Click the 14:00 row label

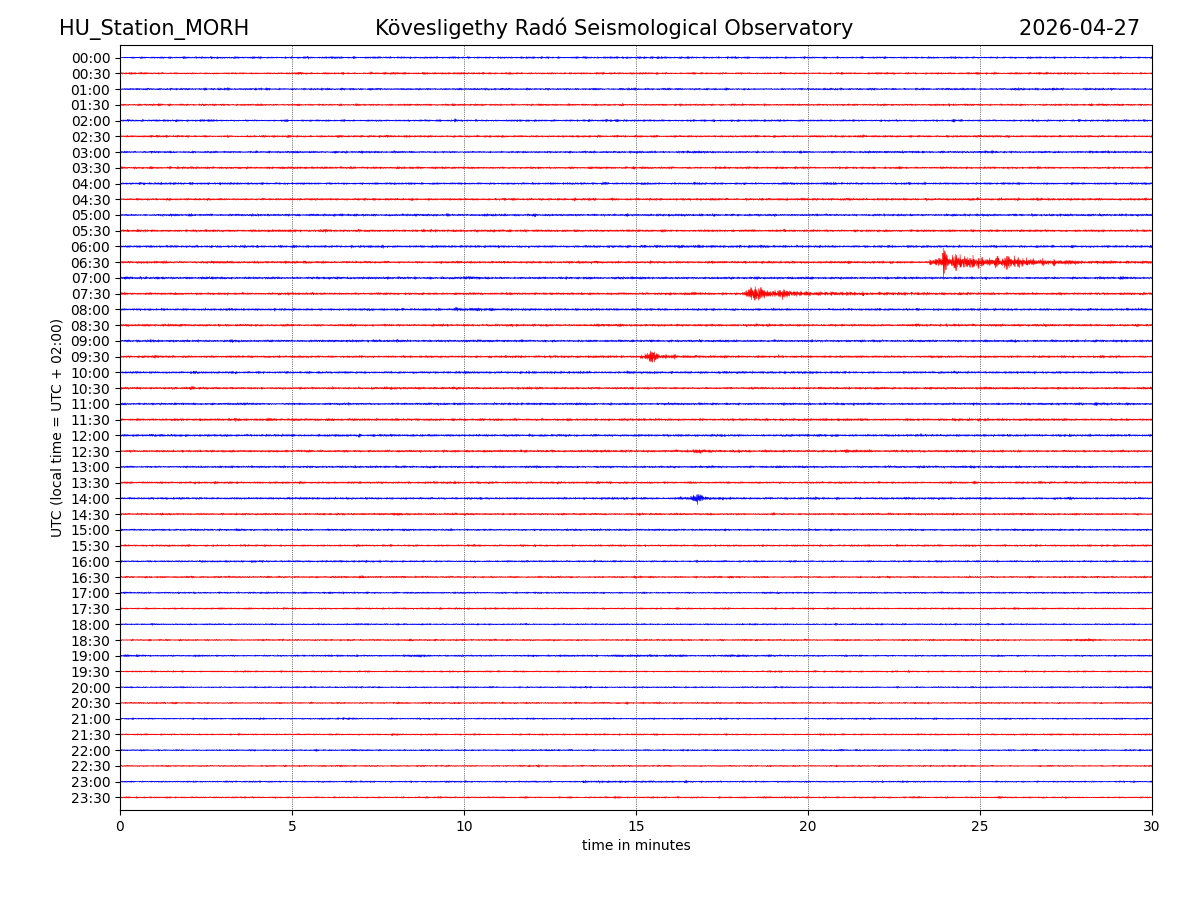point(91,499)
